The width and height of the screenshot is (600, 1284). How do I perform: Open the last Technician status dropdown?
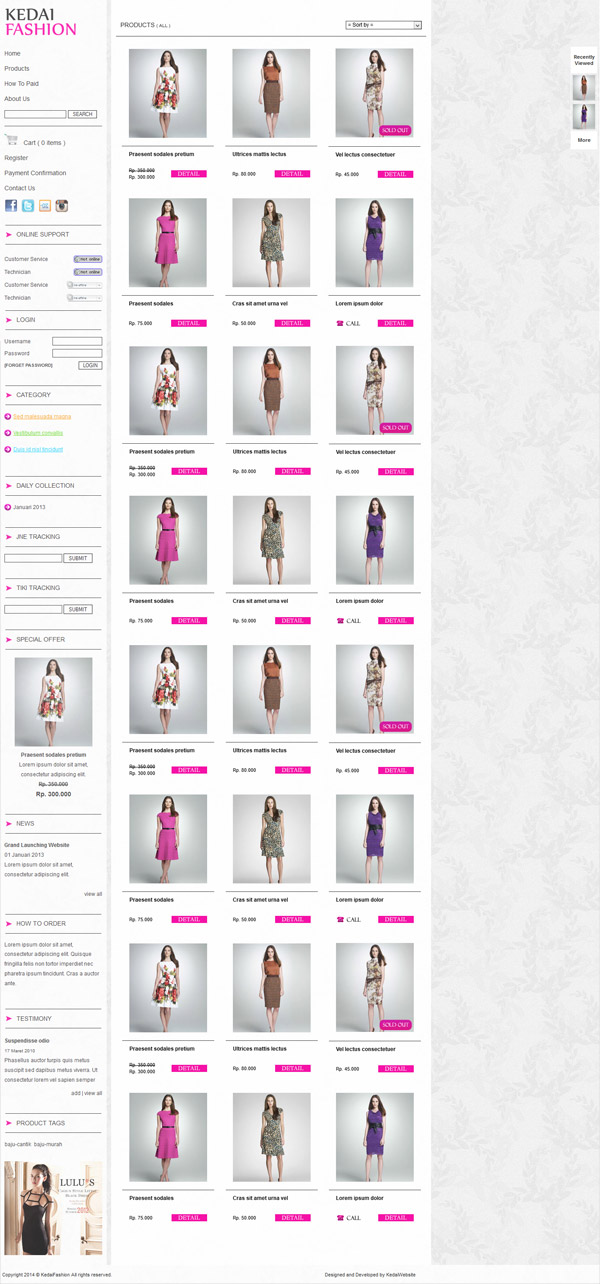pyautogui.click(x=85, y=298)
